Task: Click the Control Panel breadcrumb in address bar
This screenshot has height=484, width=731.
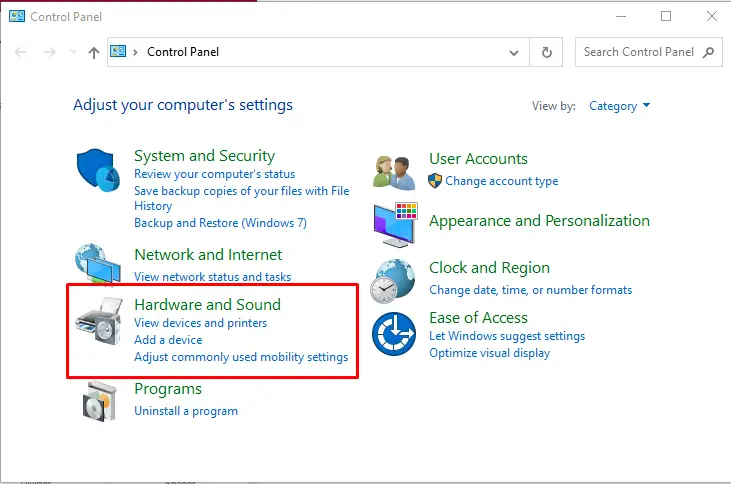Action: point(183,52)
